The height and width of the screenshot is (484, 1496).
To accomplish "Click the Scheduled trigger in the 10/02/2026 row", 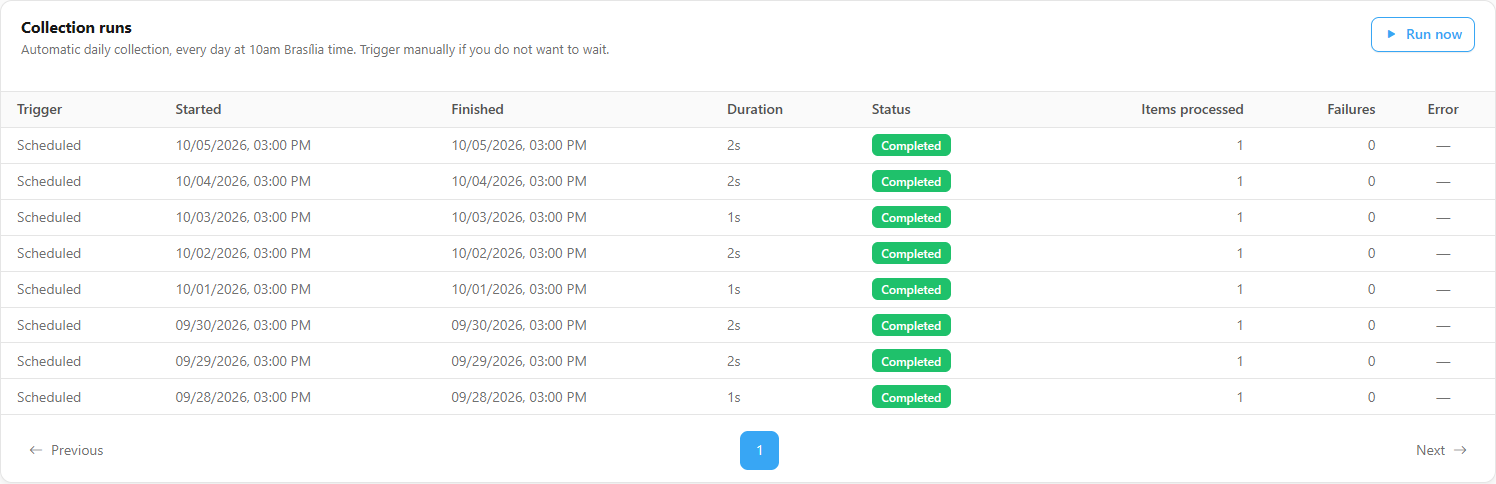I will click(x=49, y=253).
